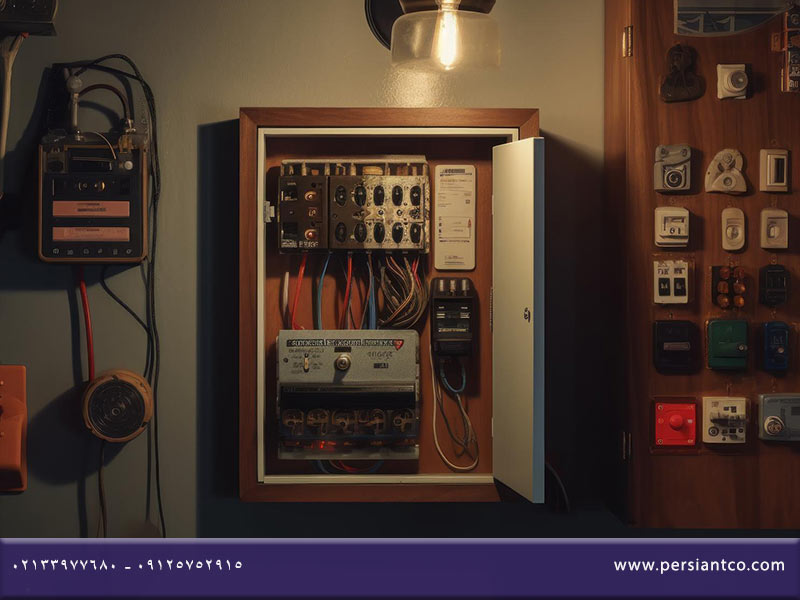Click the top-left gray camera-like device on board
Viewport: 800px width, 600px height.
click(672, 168)
